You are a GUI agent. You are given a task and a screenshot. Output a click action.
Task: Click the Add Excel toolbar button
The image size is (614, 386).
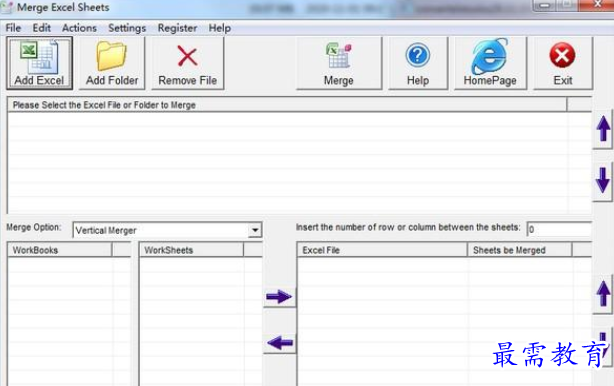[39, 63]
